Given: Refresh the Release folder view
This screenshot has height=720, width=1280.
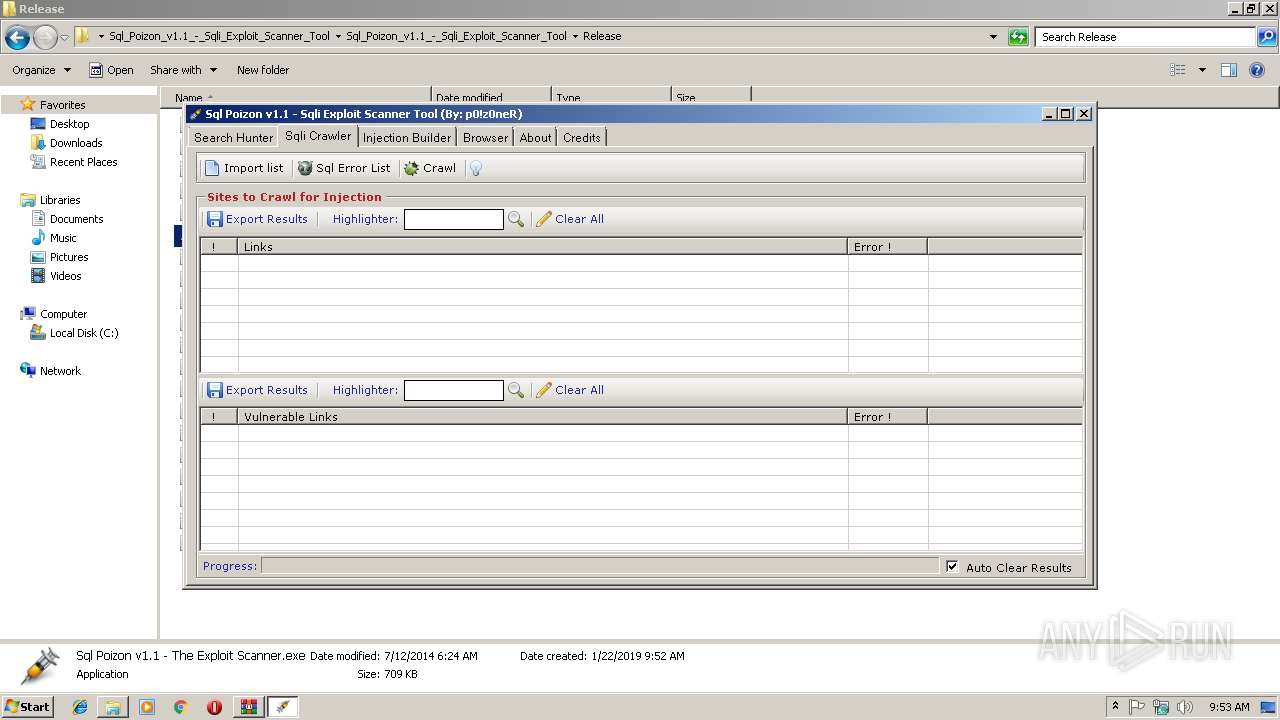Looking at the screenshot, I should click(1018, 37).
